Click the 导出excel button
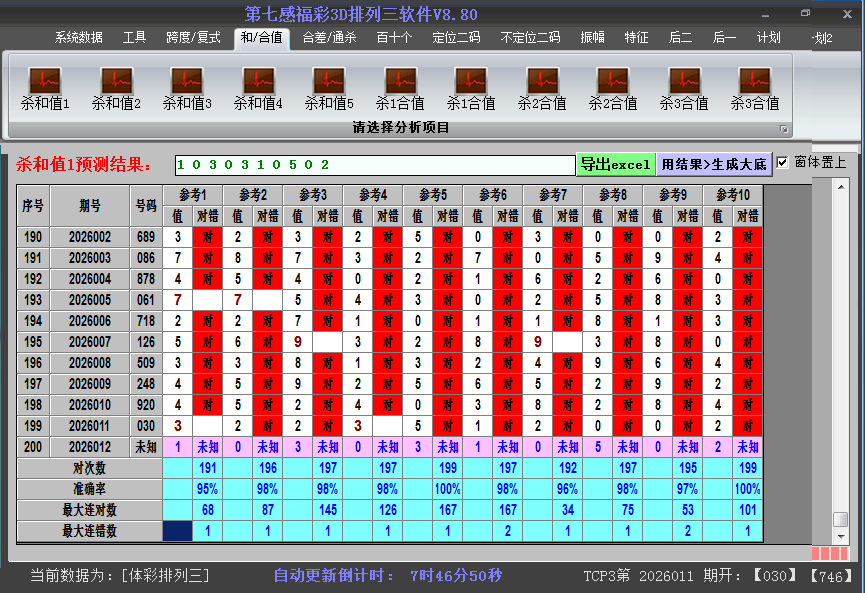The height and width of the screenshot is (593, 865). (615, 165)
